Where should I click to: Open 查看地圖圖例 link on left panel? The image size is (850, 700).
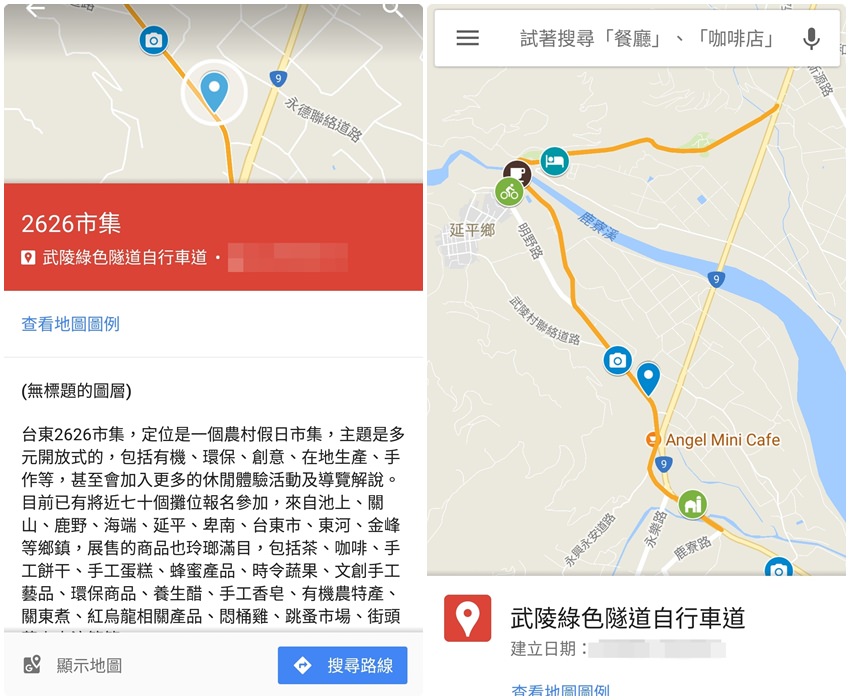click(70, 324)
